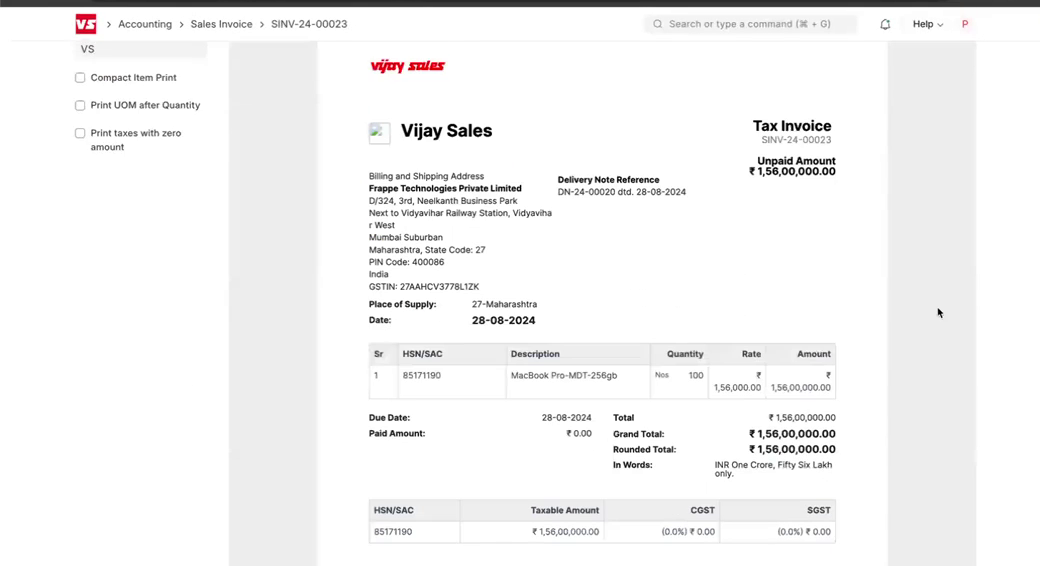Click DN-24-00020 dtd. 28-08-2024 reference

[621, 192]
